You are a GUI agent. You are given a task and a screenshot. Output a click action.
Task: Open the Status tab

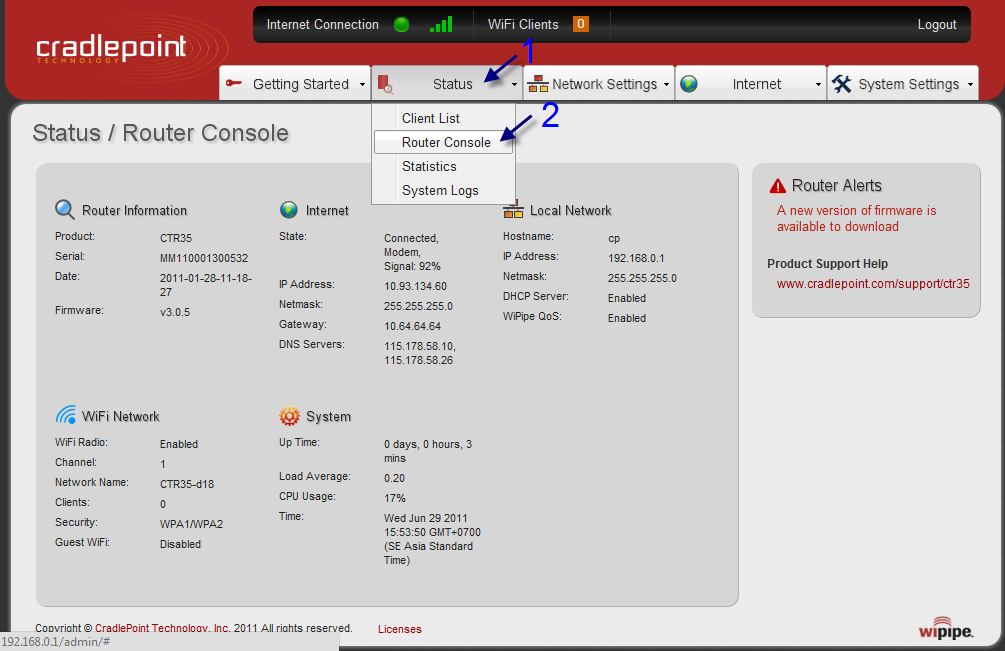447,83
